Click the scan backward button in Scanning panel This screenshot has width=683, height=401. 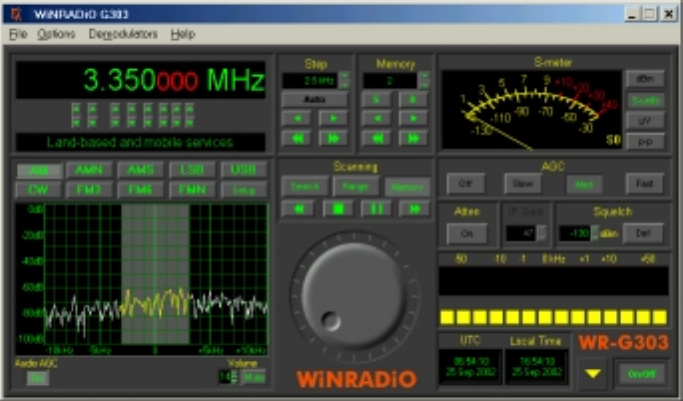coord(298,209)
